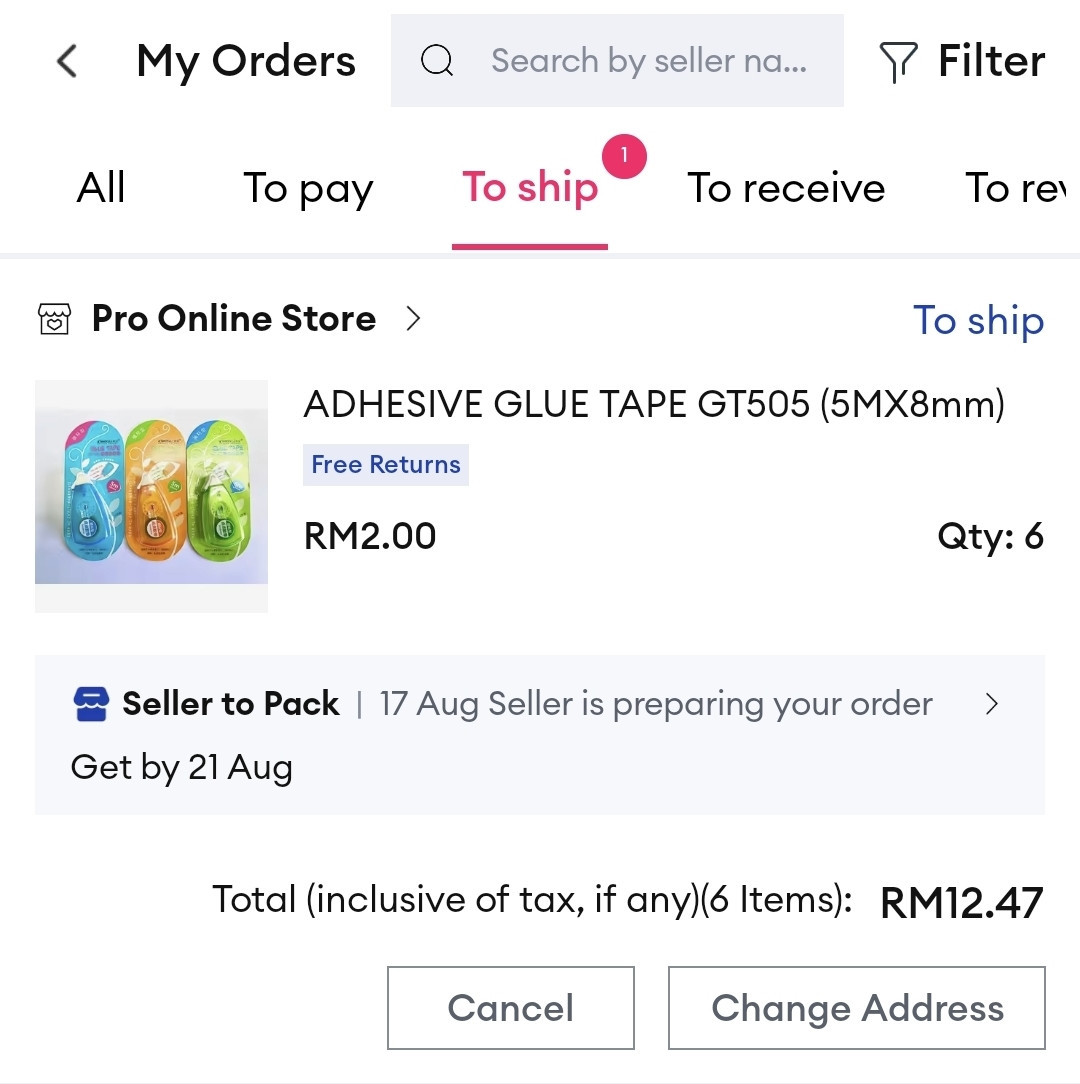Screen dimensions: 1080x1084
Task: Tap the shop icon beside Pro Online Store
Action: tap(55, 319)
